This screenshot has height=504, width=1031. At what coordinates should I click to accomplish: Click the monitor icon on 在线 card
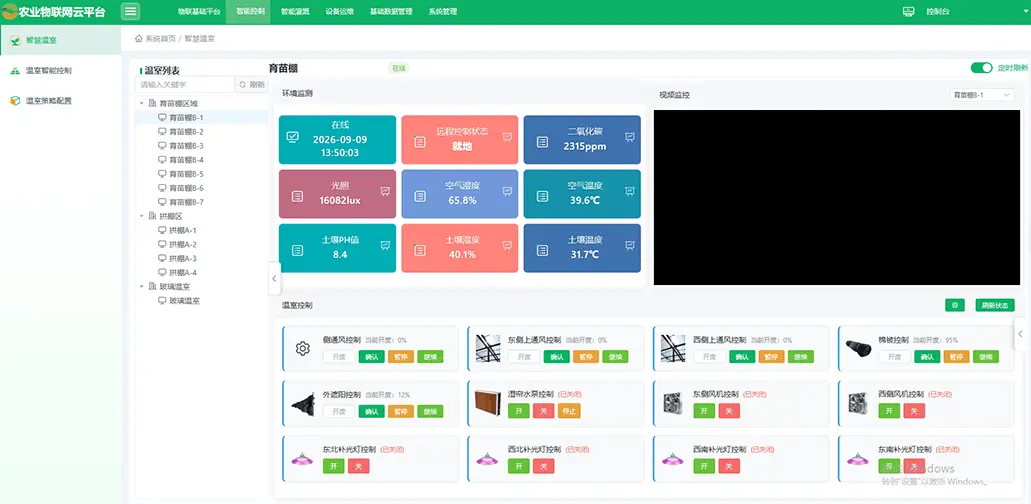293,137
